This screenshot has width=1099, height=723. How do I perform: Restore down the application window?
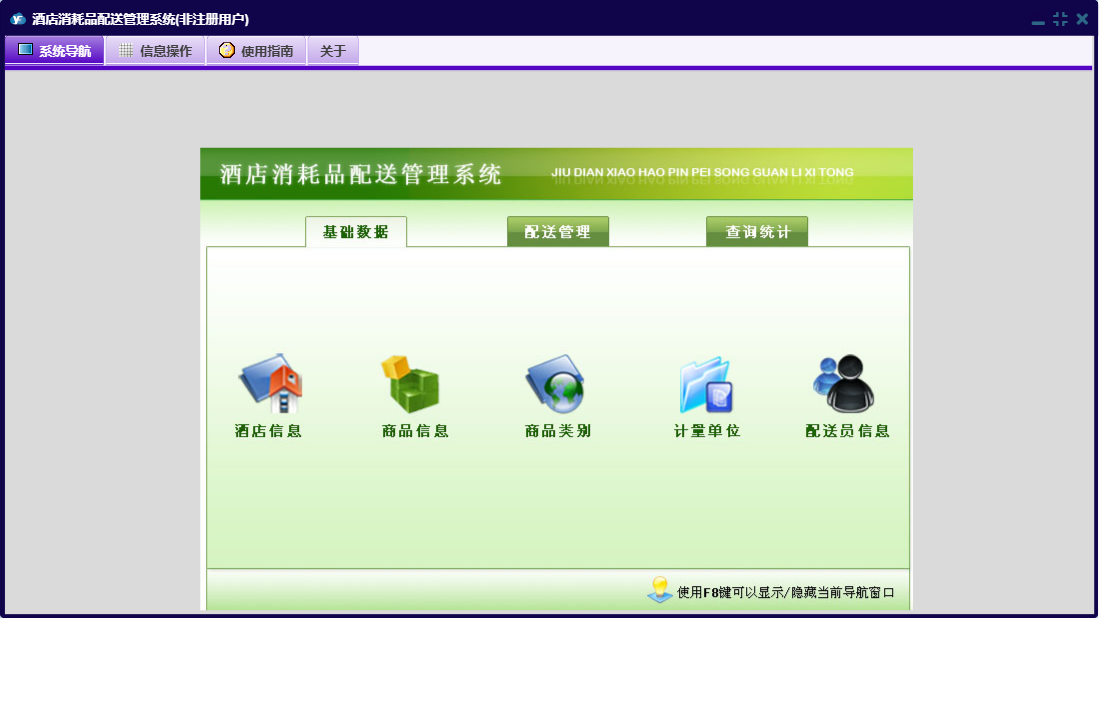(1060, 19)
